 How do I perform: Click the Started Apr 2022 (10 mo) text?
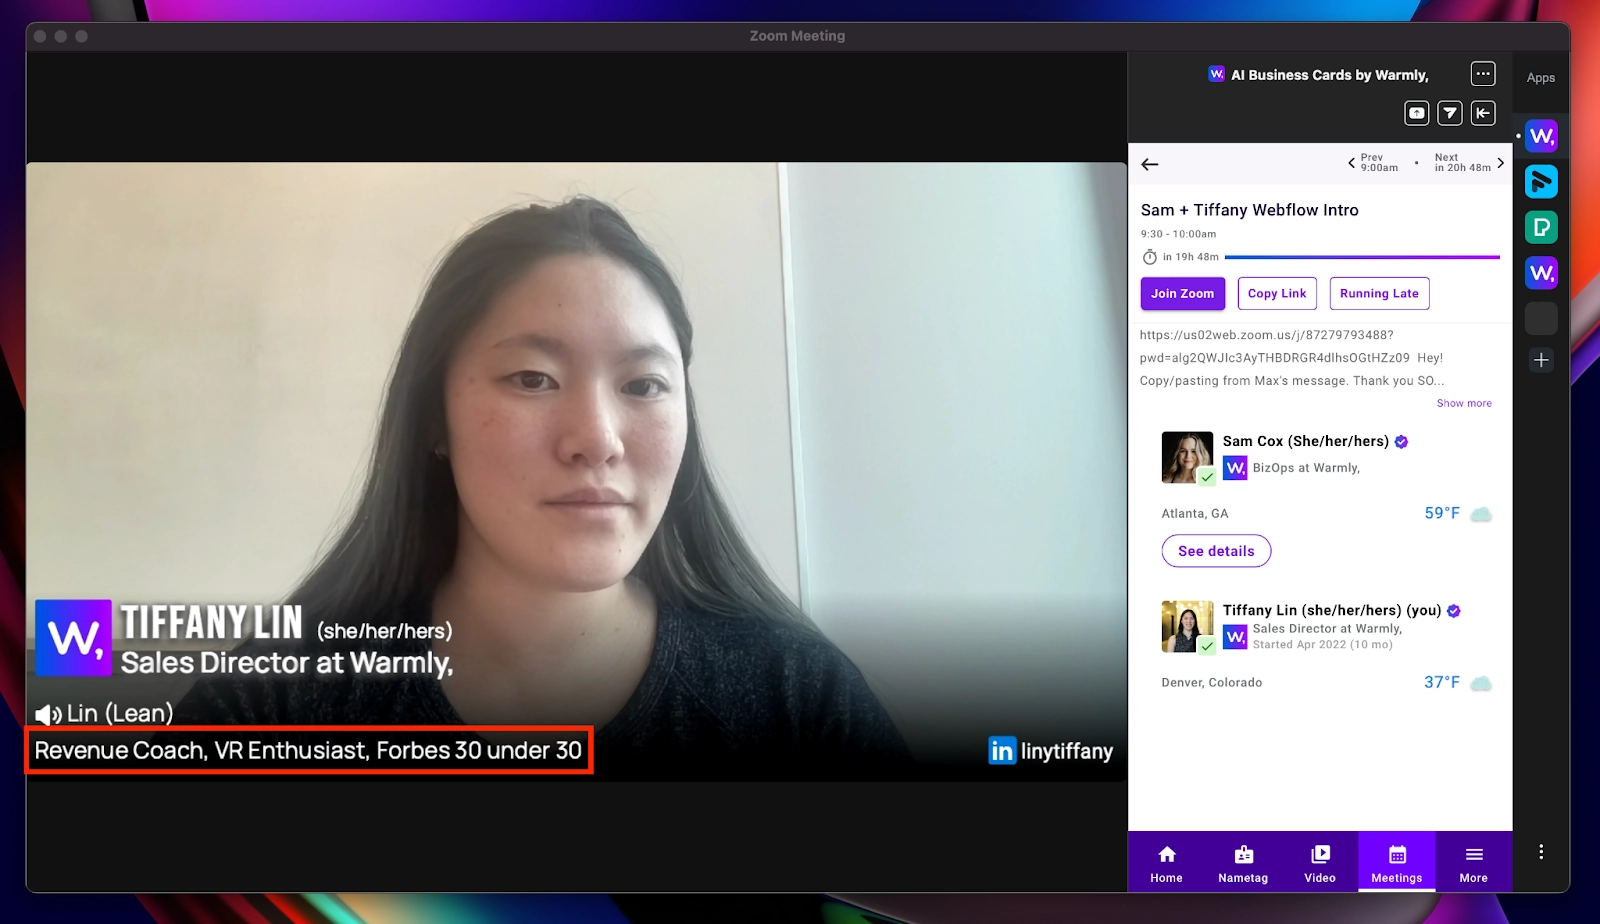click(1323, 645)
